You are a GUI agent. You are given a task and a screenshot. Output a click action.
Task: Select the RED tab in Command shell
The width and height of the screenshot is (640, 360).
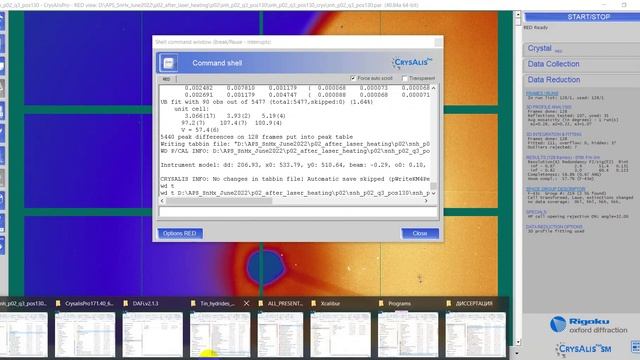(x=167, y=79)
